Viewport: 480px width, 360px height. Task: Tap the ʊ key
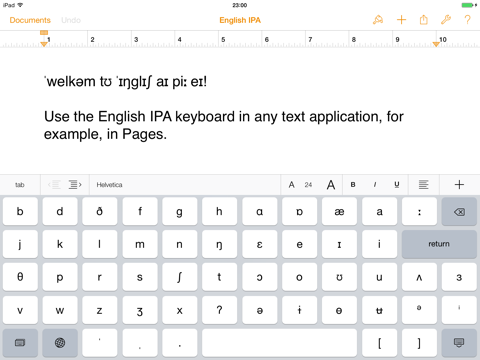339,277
